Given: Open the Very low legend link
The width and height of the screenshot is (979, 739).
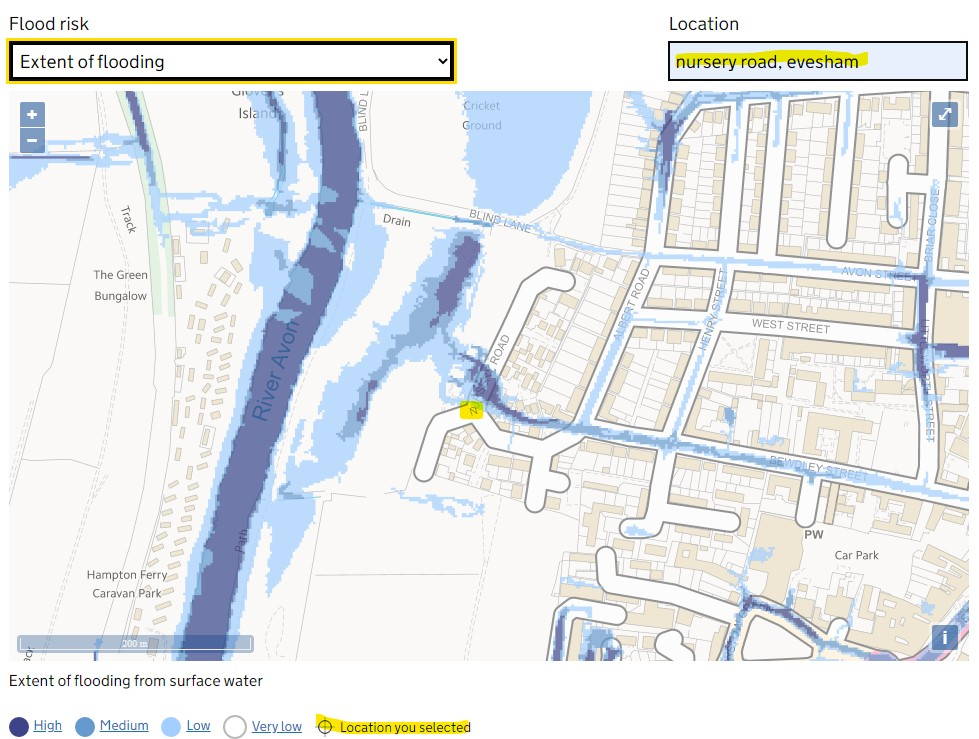Looking at the screenshot, I should pyautogui.click(x=277, y=726).
